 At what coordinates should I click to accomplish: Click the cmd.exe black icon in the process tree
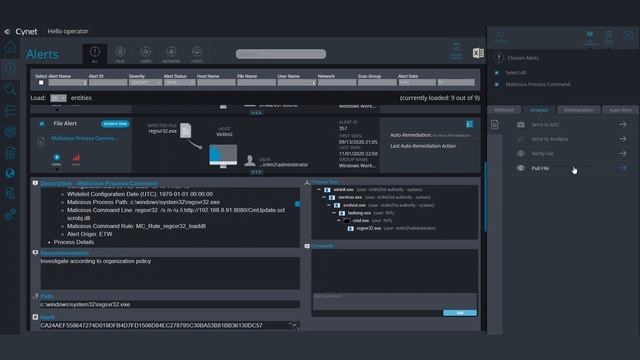[347, 221]
